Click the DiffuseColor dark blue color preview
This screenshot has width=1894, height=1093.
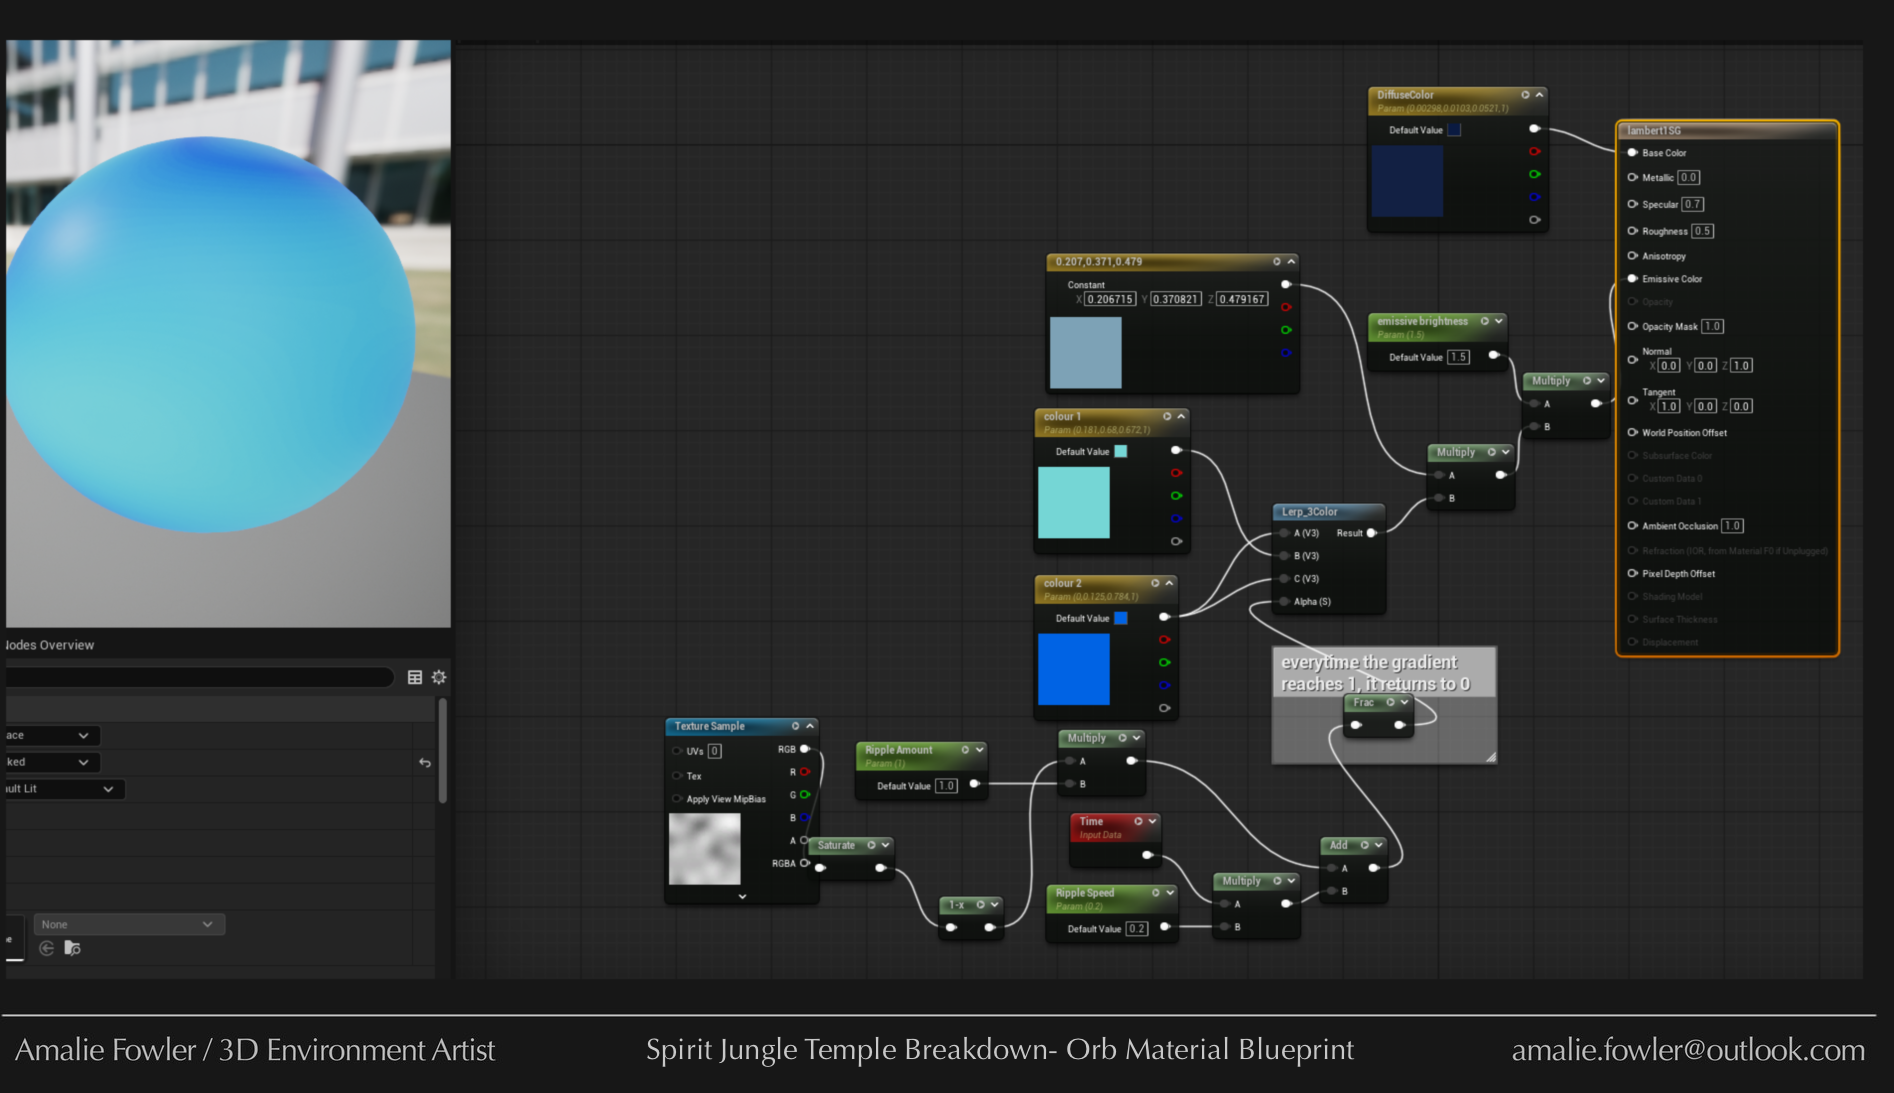coord(1407,181)
